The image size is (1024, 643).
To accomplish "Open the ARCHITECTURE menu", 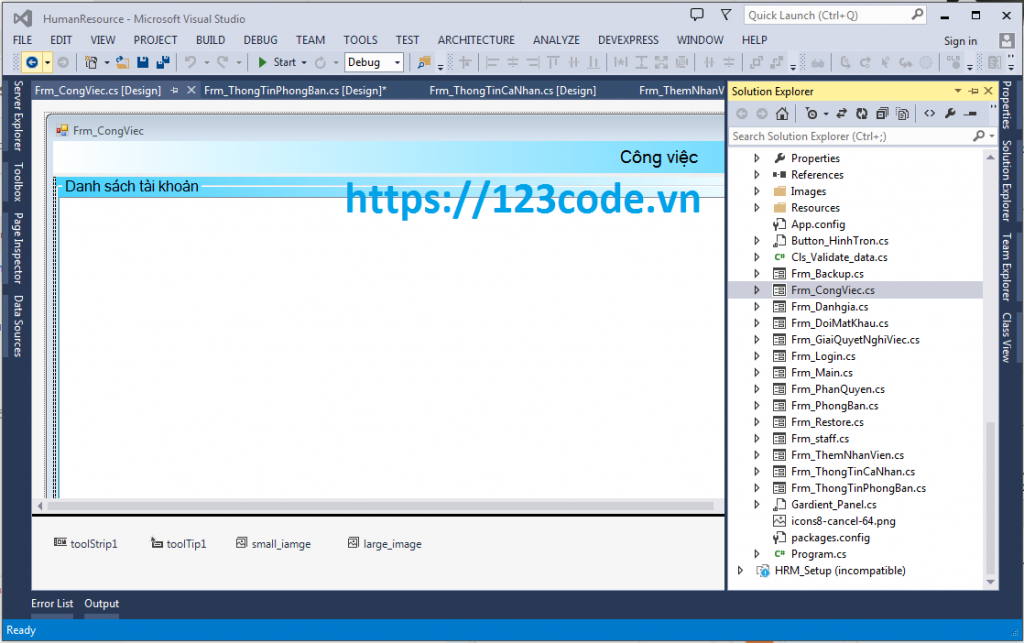I will [476, 40].
